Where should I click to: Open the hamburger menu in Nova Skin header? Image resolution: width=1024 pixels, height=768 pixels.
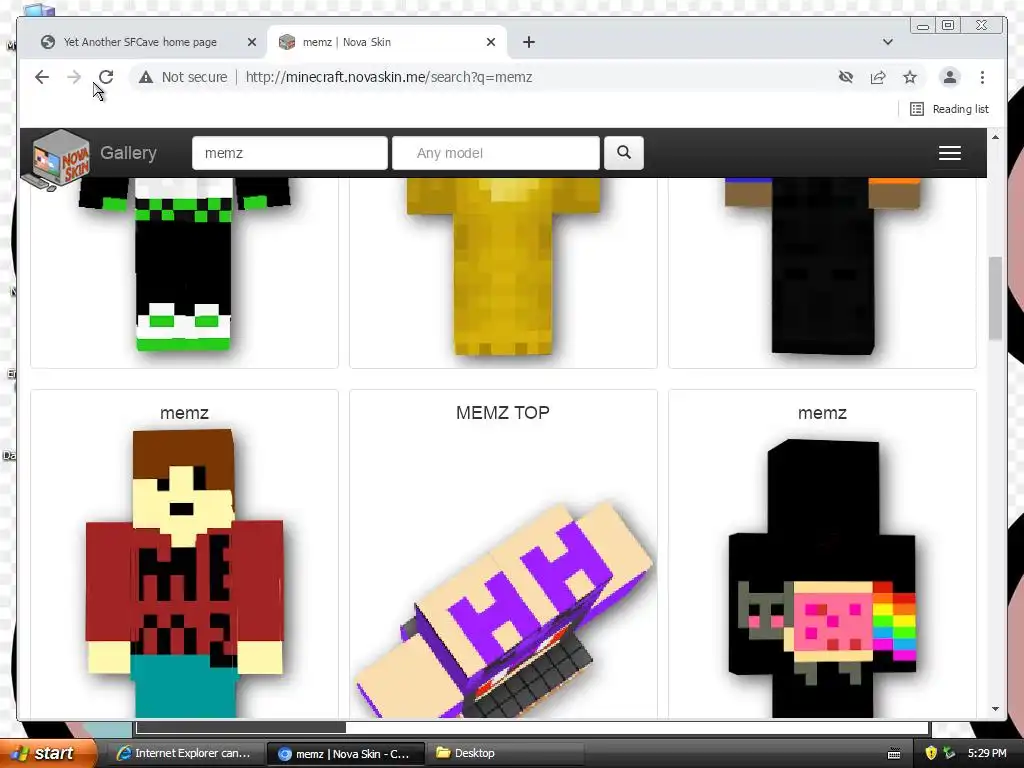950,153
